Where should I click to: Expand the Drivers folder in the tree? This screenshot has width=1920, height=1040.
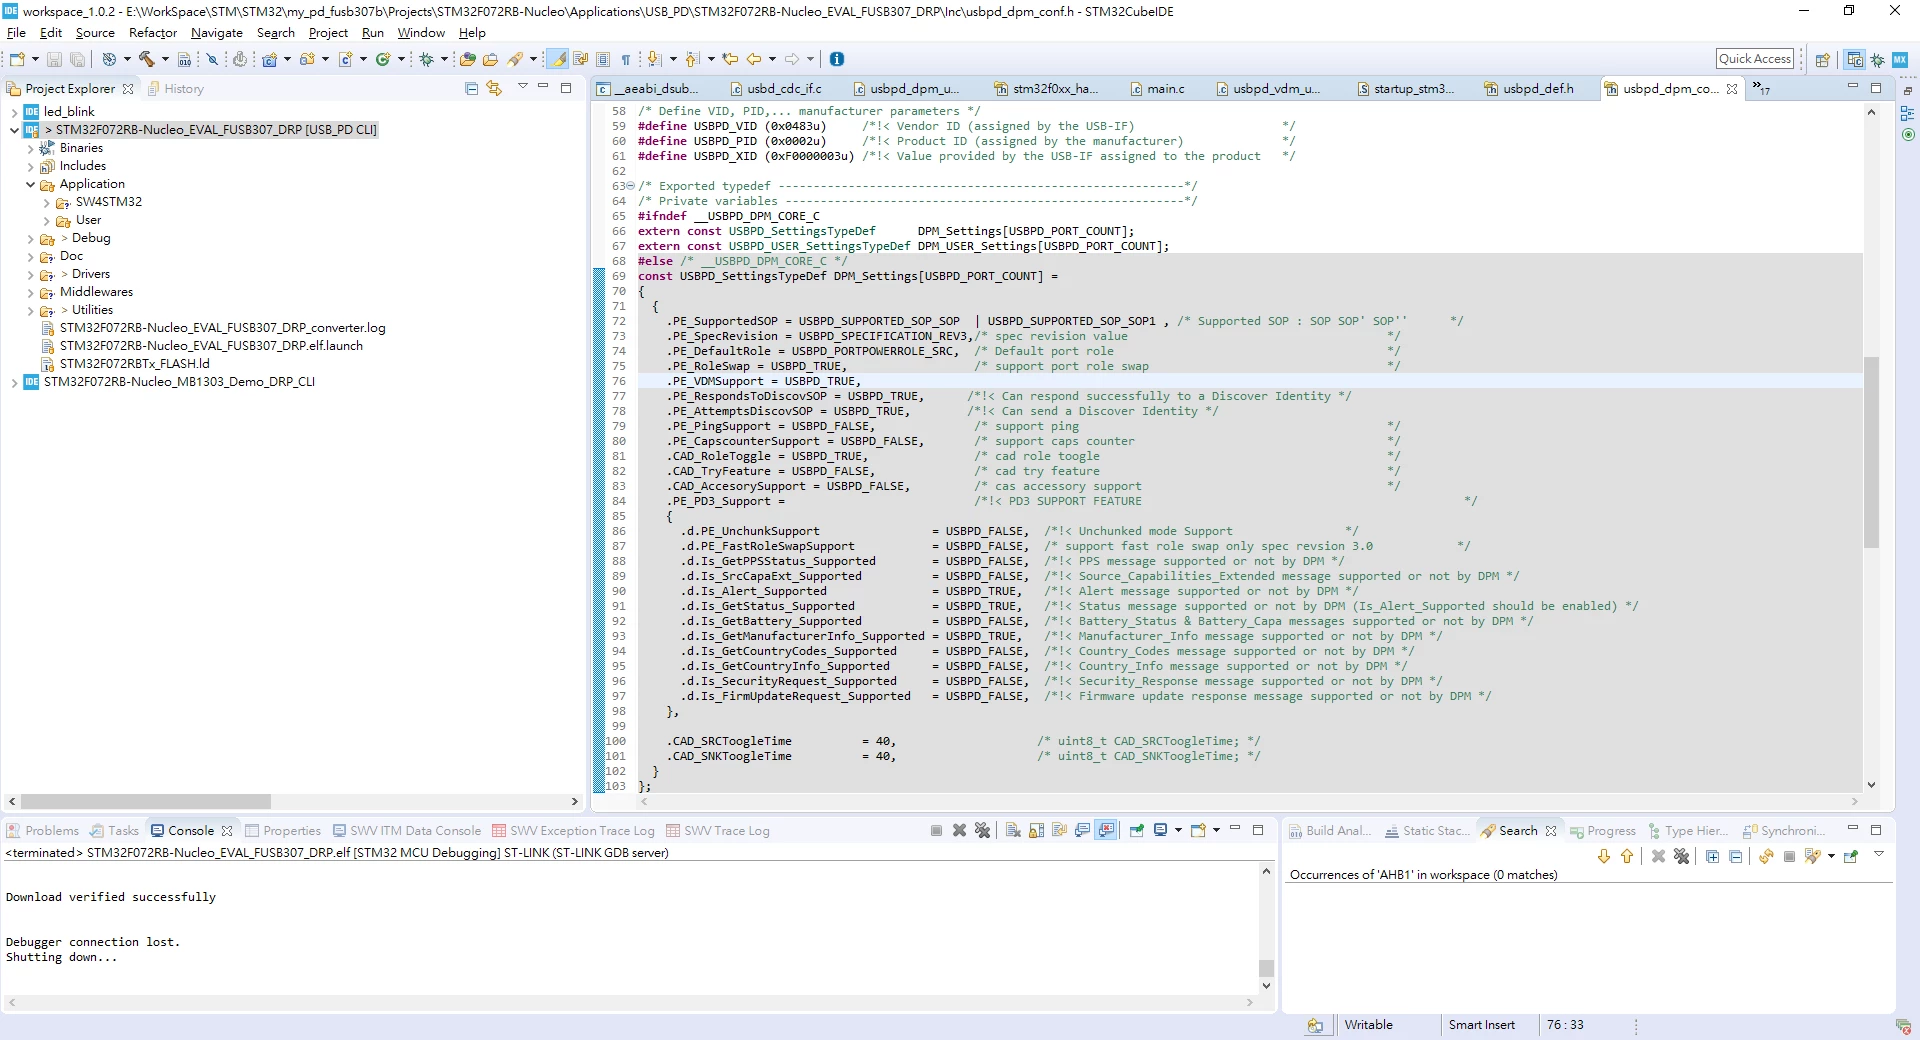(31, 274)
